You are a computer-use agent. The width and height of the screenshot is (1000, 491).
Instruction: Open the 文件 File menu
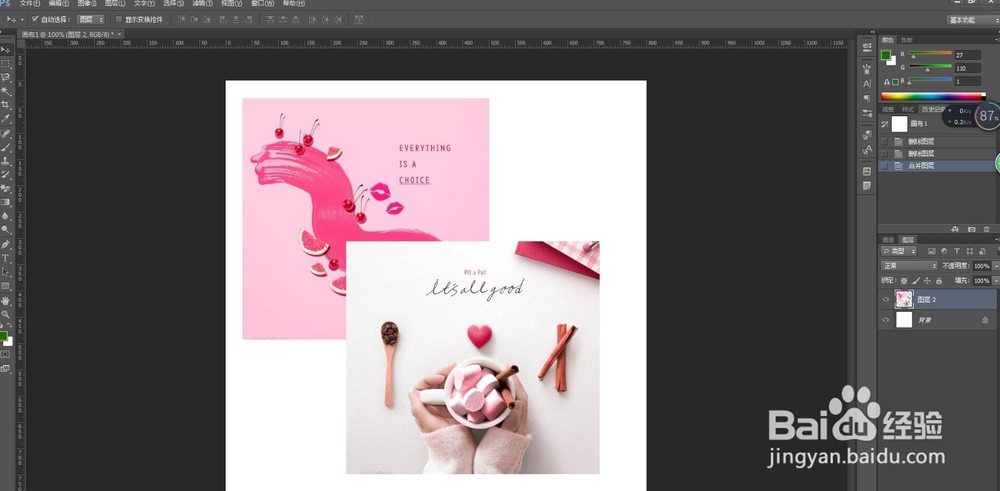[29, 3]
